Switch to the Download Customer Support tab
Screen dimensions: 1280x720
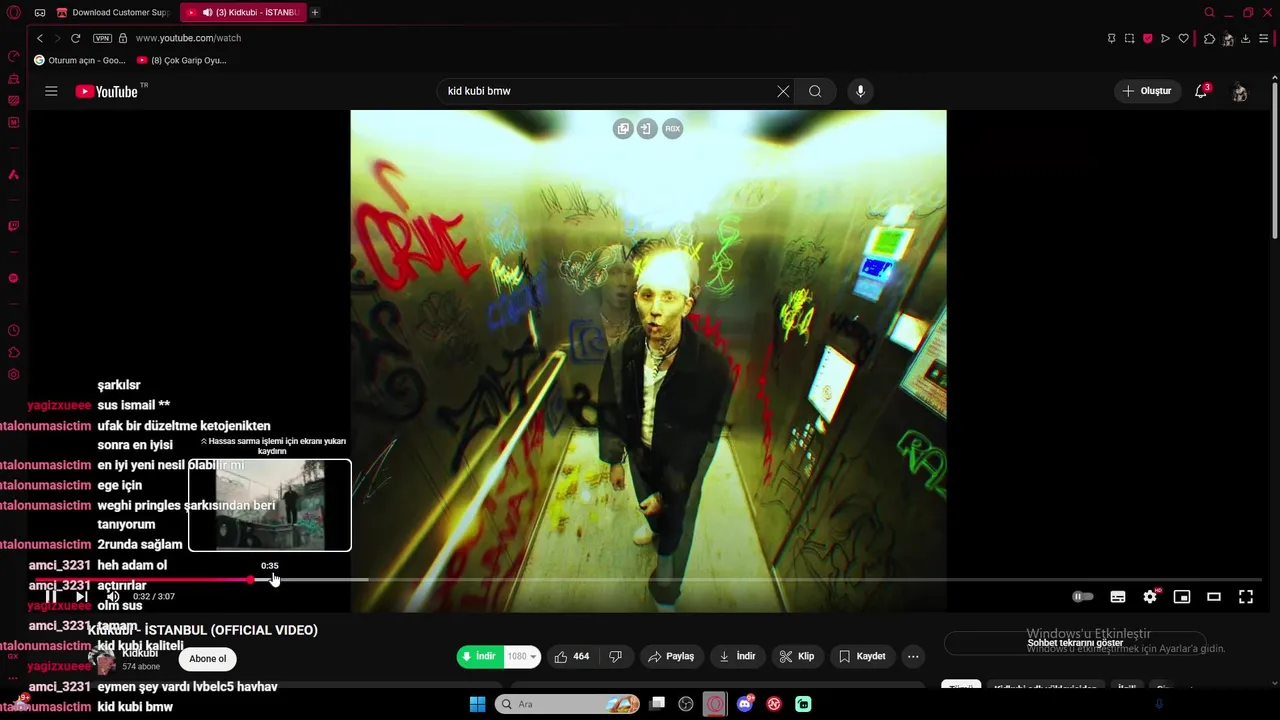114,12
